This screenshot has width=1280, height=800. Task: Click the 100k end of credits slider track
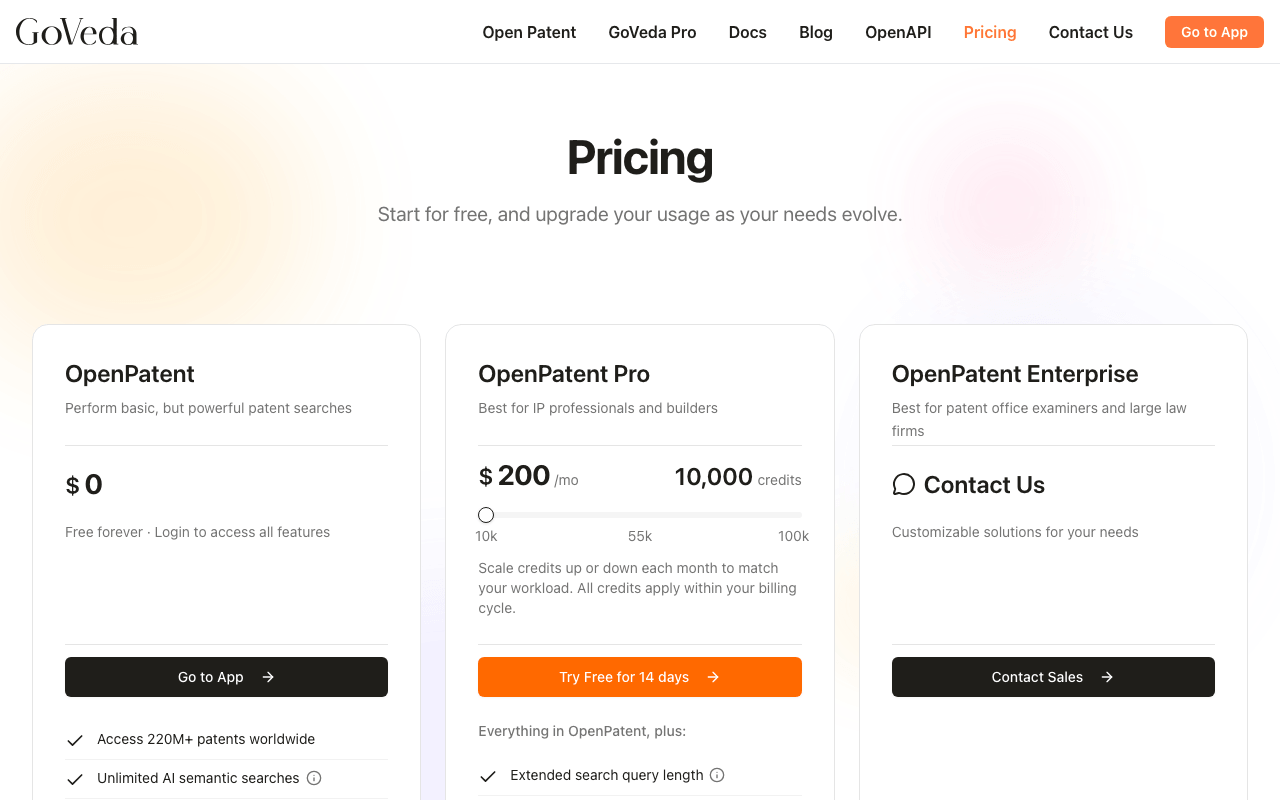tap(798, 515)
